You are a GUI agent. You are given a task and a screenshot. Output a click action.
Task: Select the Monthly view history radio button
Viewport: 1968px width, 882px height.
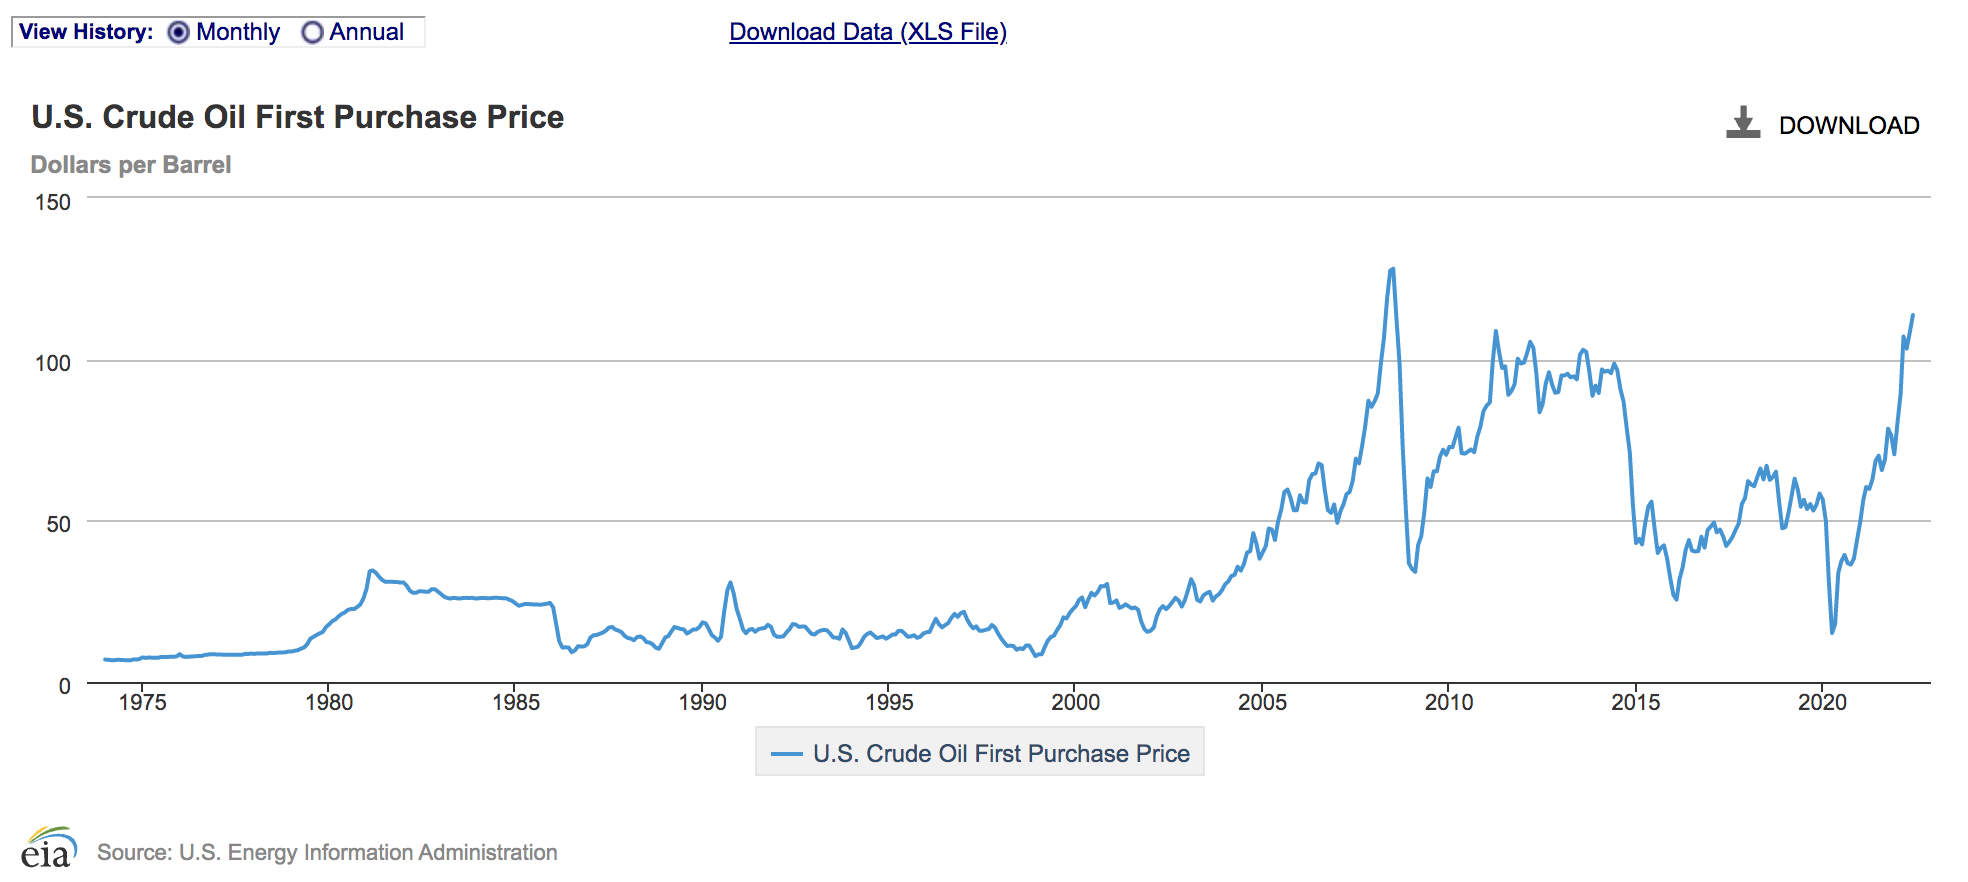tap(178, 33)
